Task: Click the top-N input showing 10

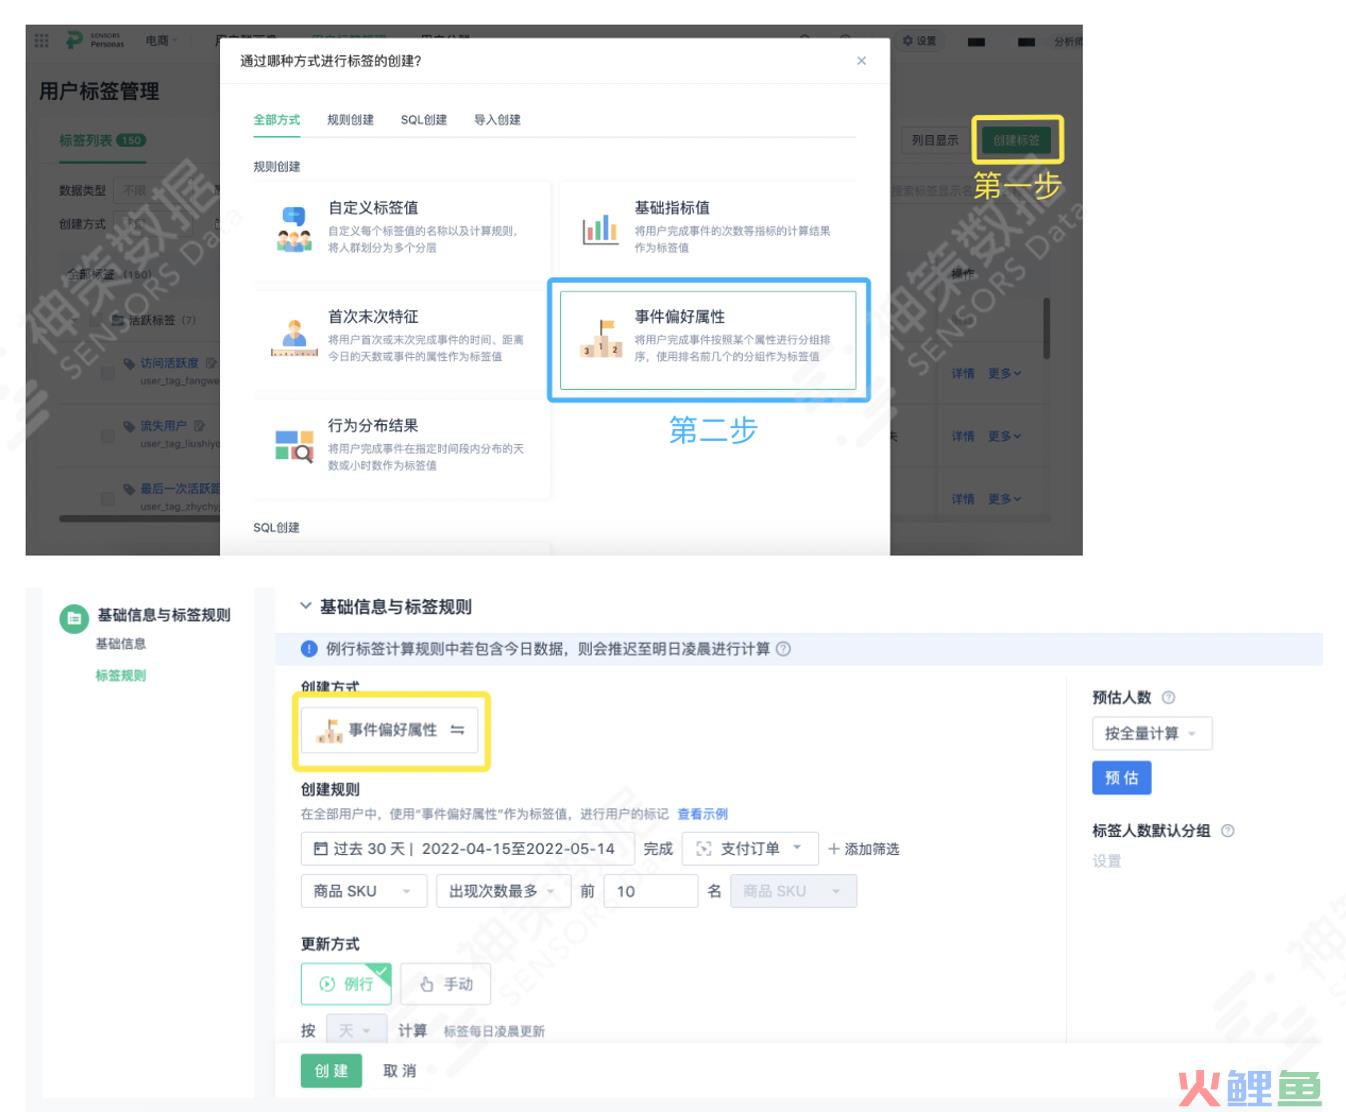Action: coord(651,891)
